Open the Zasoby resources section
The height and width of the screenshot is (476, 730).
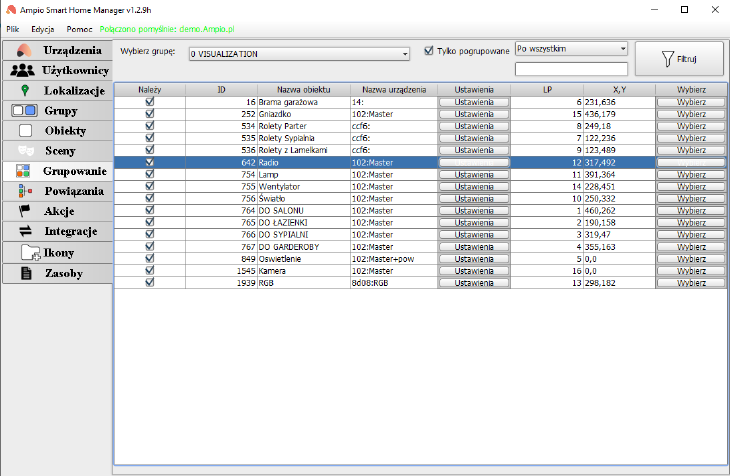(58, 273)
